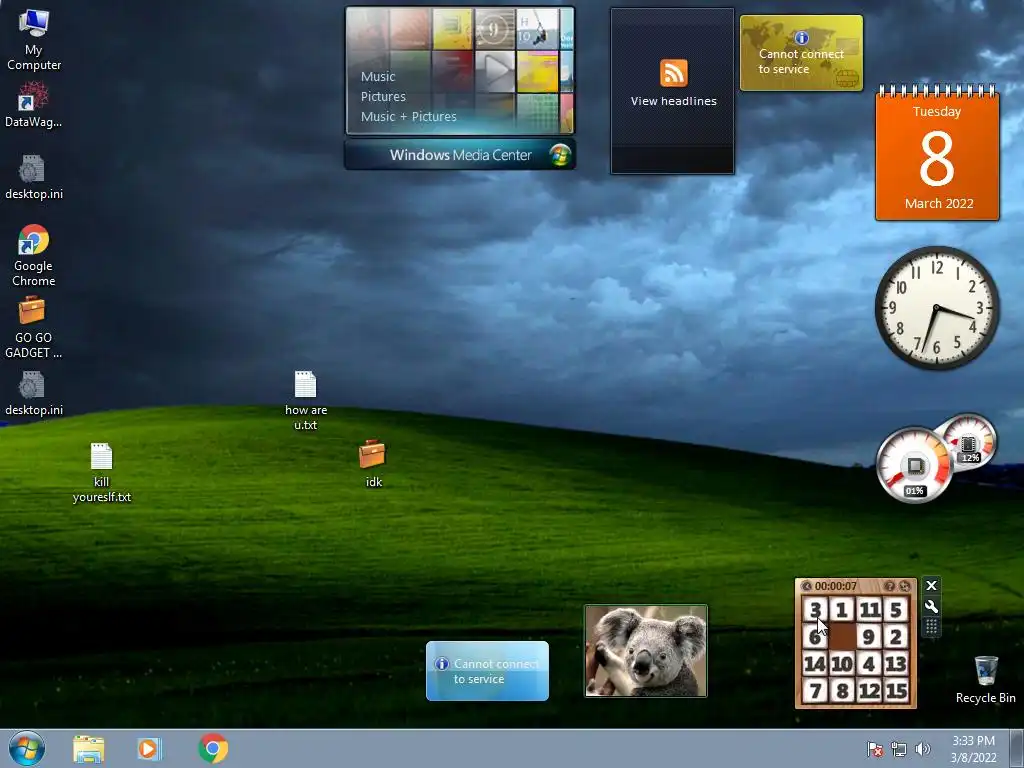
Task: Click puzzle tile number 13
Action: pyautogui.click(x=896, y=664)
